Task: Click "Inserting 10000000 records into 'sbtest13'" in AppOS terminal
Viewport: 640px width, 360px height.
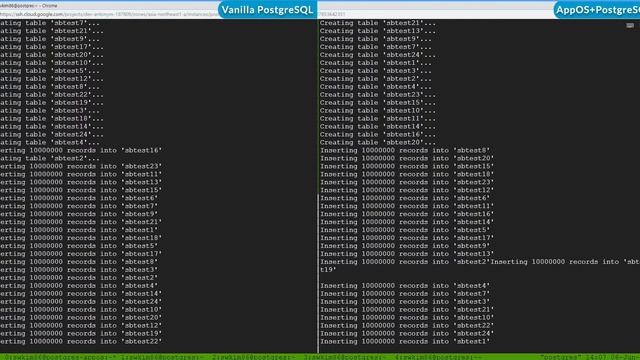Action: click(407, 254)
